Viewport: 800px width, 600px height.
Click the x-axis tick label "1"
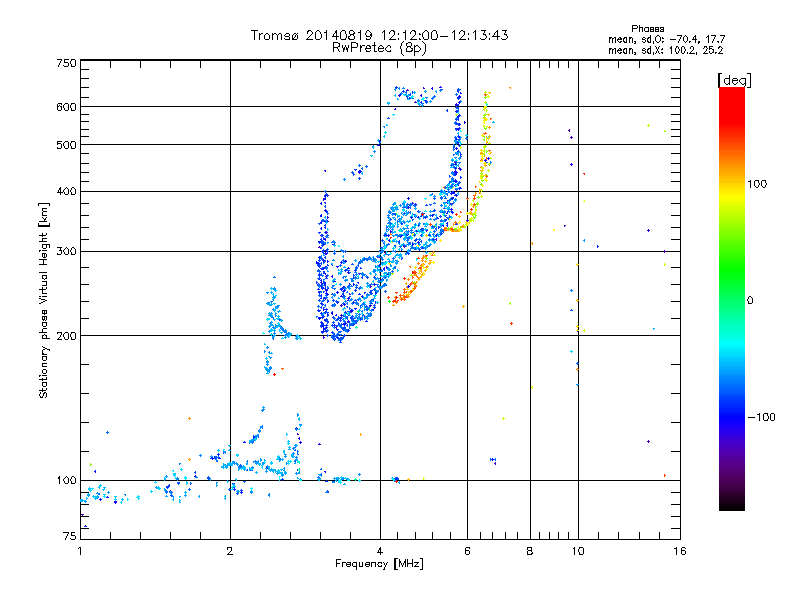click(x=80, y=551)
